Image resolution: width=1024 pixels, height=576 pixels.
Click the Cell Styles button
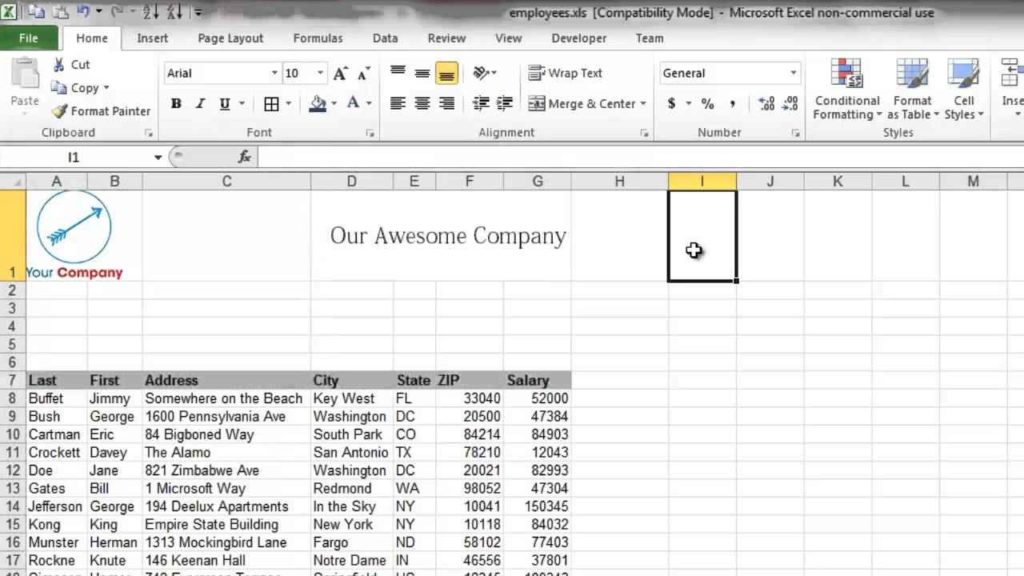click(x=963, y=95)
